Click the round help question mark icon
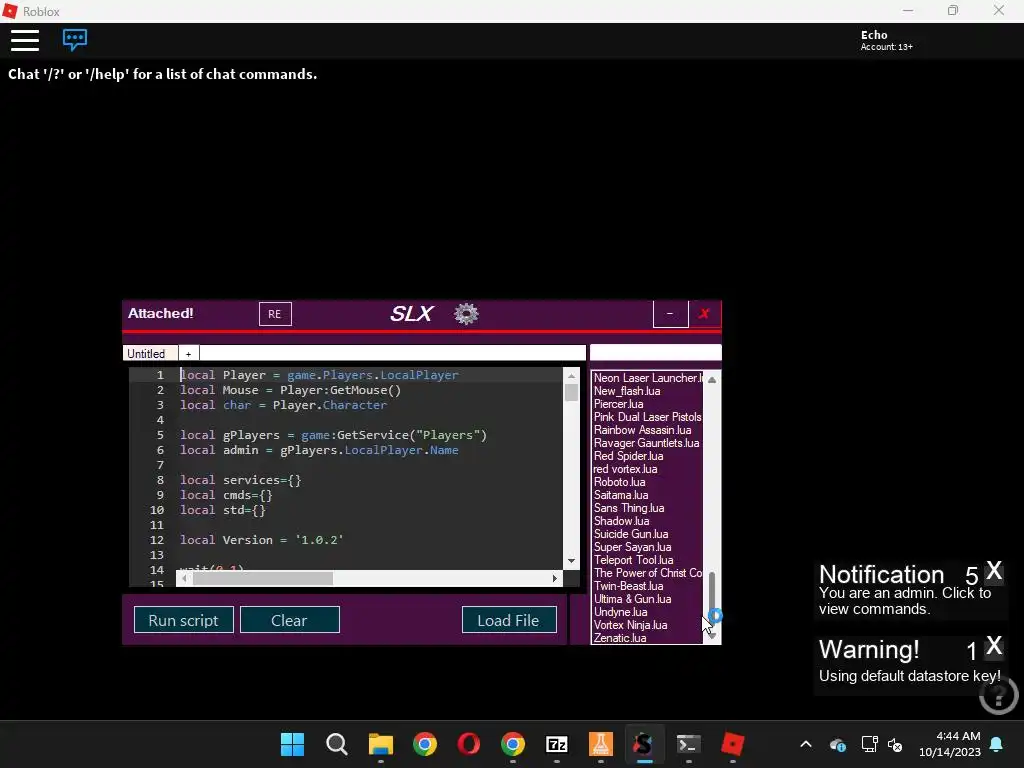Viewport: 1024px width, 768px height. pyautogui.click(x=999, y=696)
